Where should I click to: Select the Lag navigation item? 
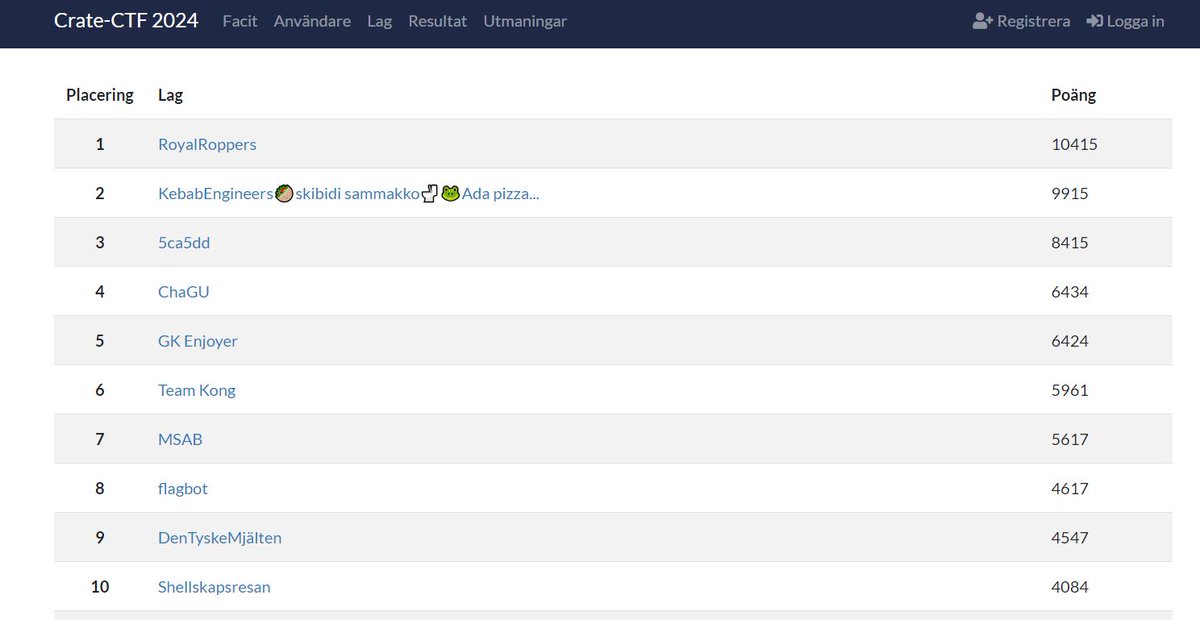(379, 21)
